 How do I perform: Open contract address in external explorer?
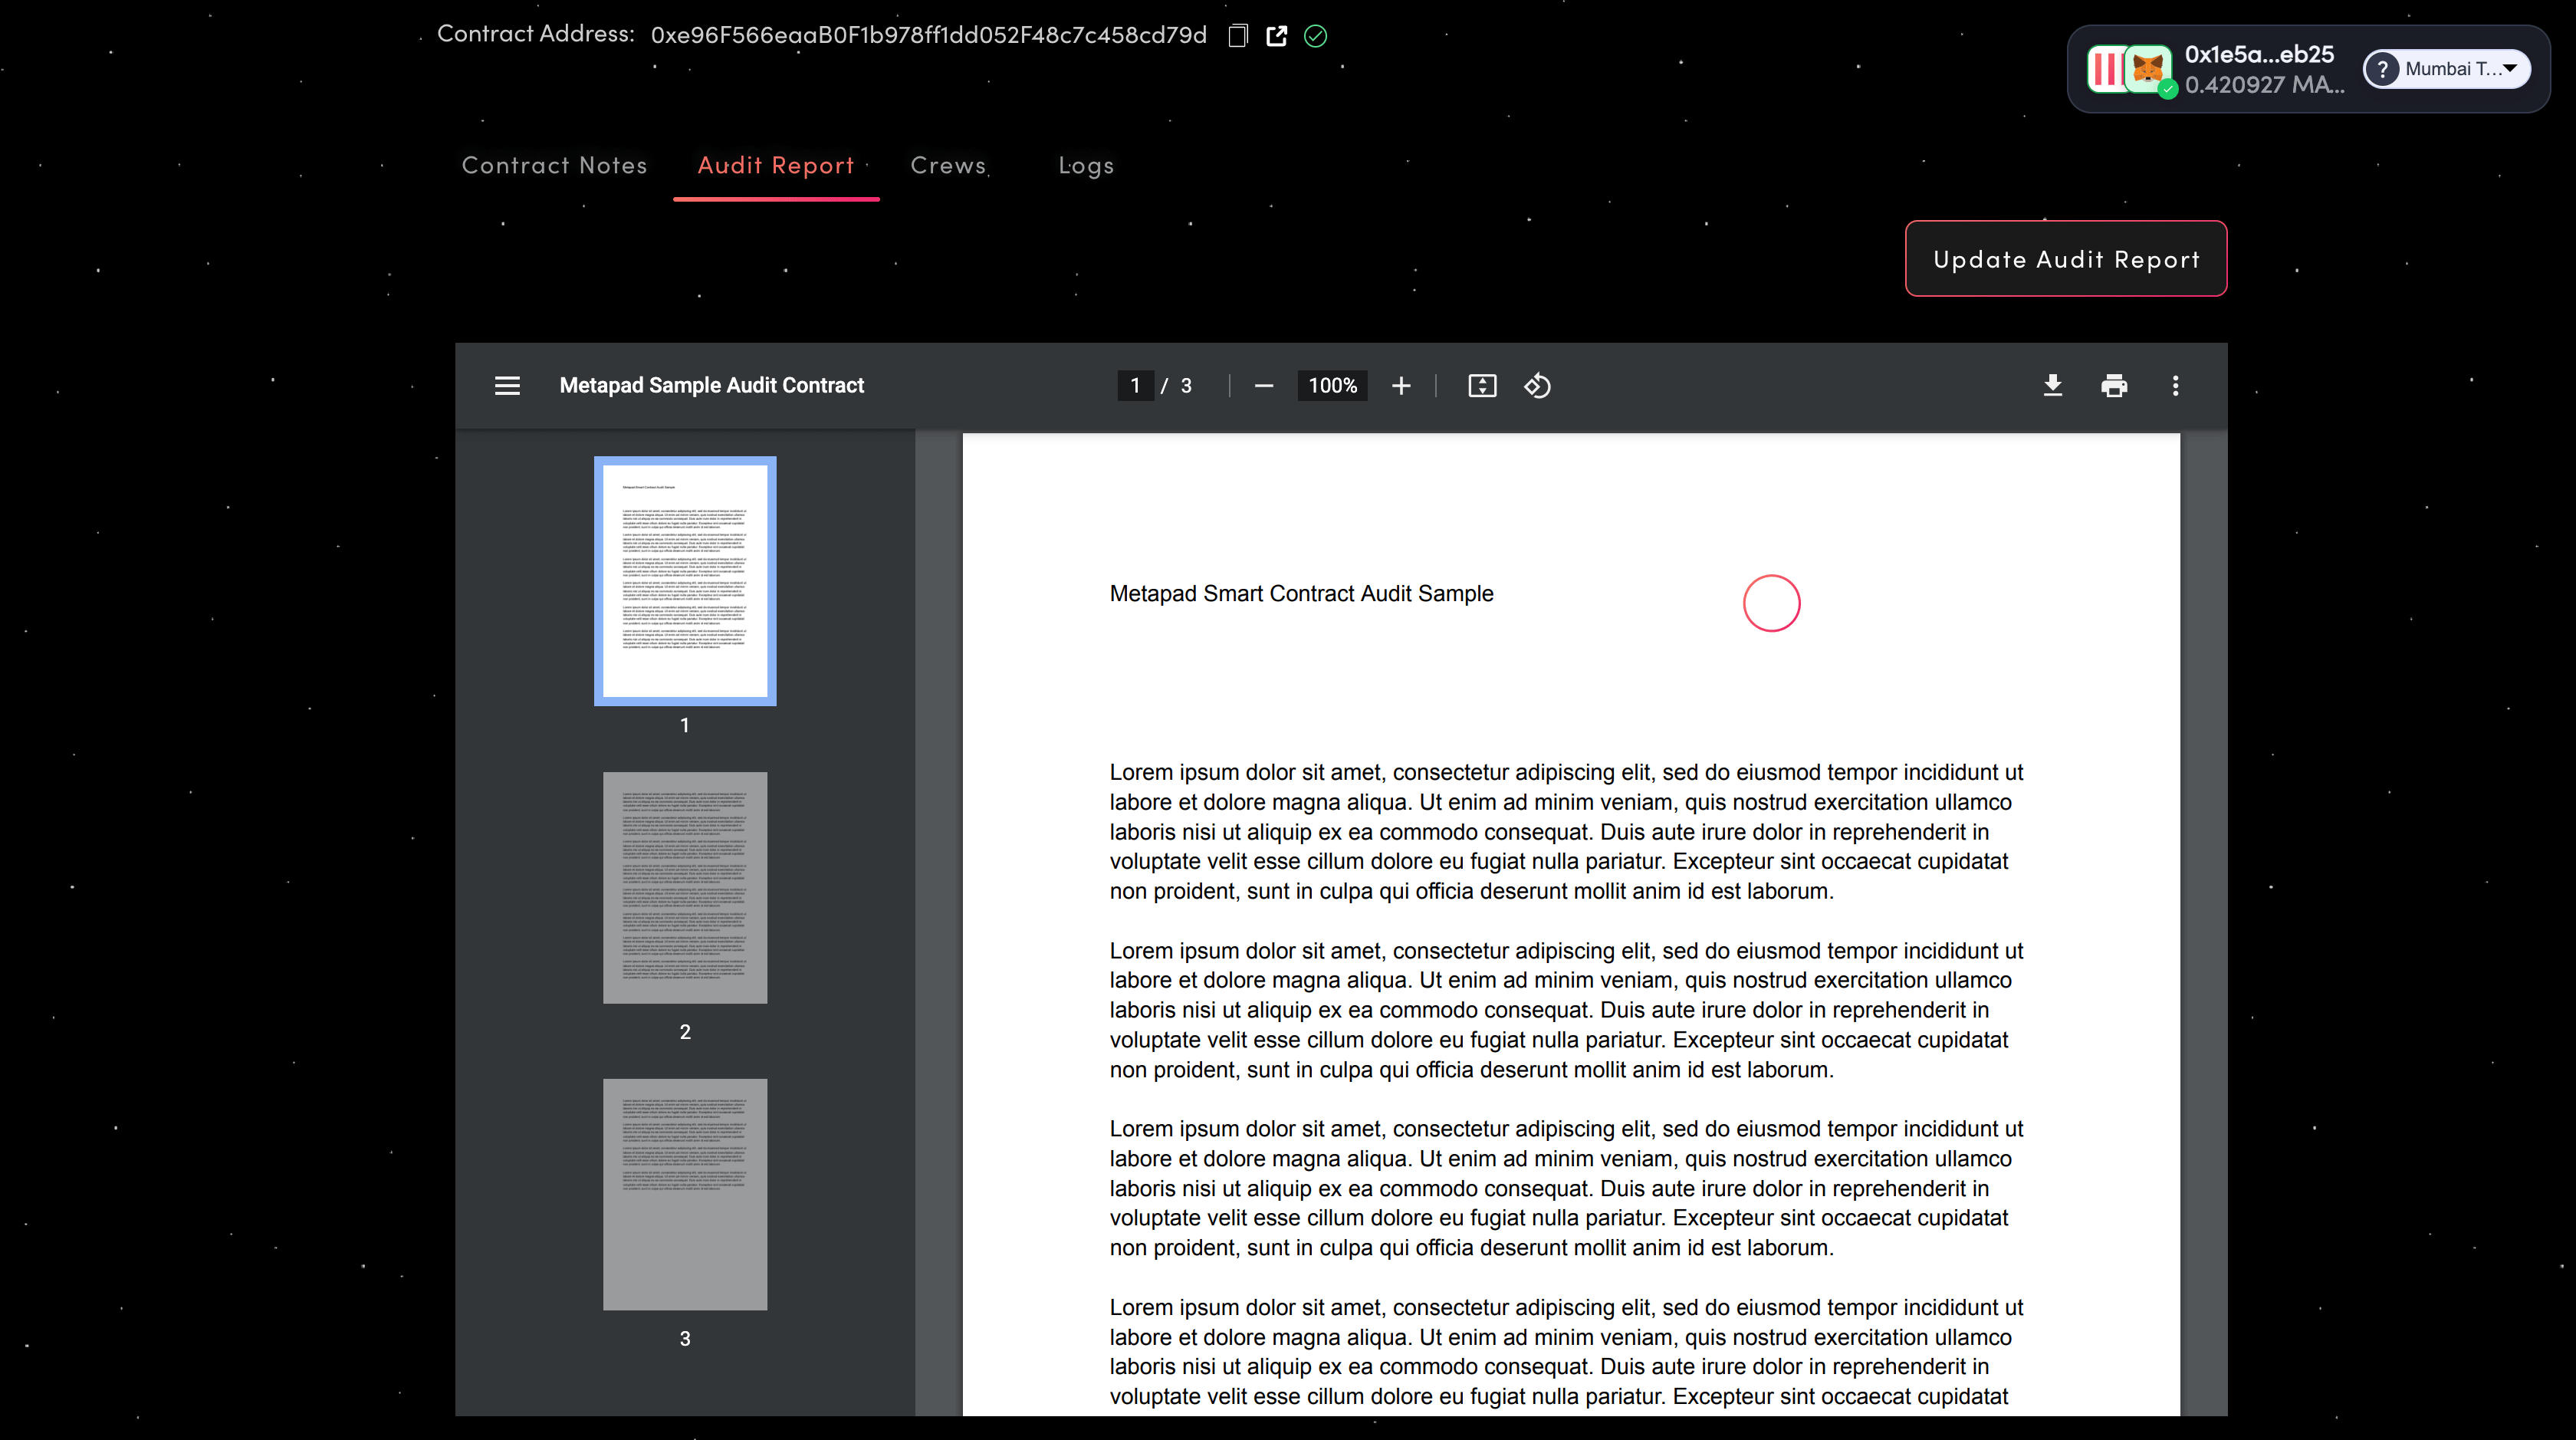[1276, 36]
